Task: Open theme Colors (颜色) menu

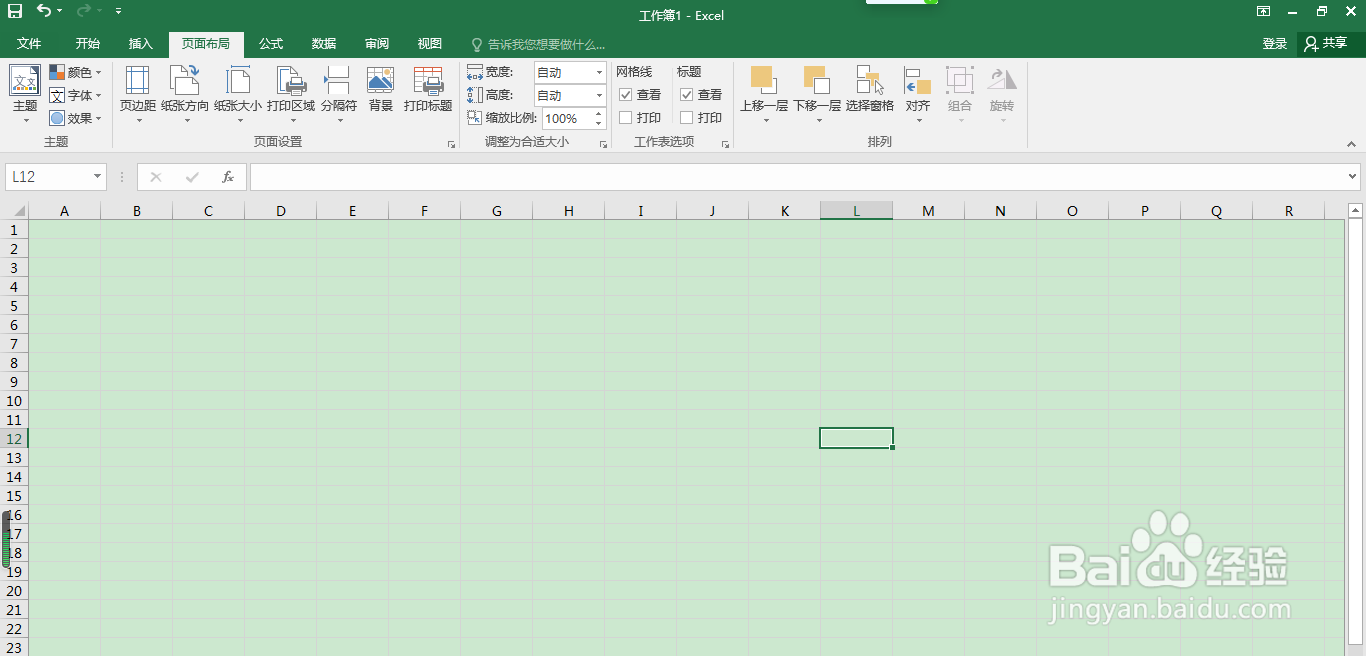Action: [x=75, y=72]
